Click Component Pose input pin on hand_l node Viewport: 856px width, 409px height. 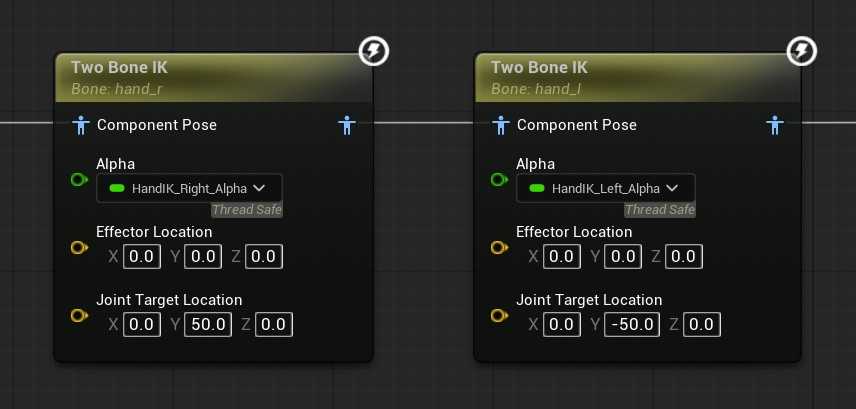502,125
